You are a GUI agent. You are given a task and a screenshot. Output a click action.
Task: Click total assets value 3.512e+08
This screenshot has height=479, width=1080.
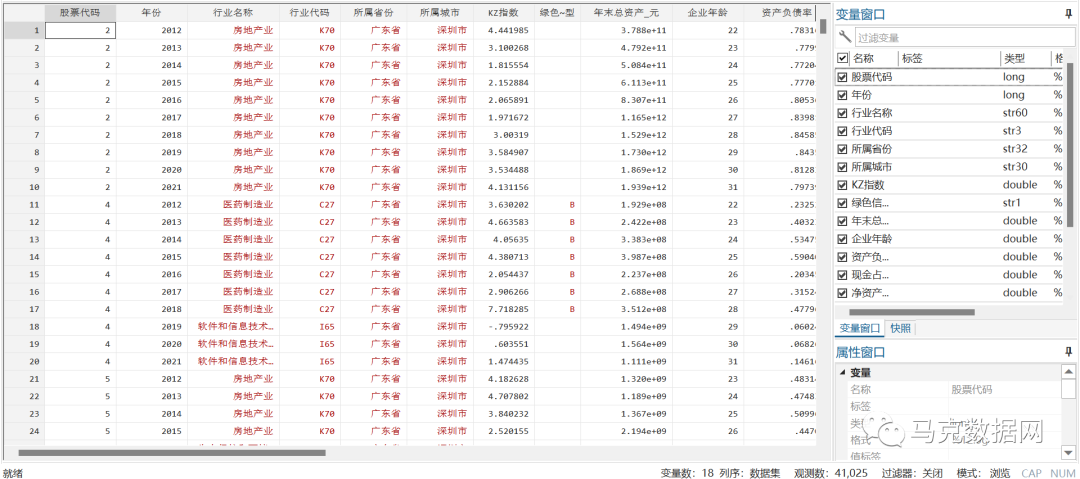(643, 309)
